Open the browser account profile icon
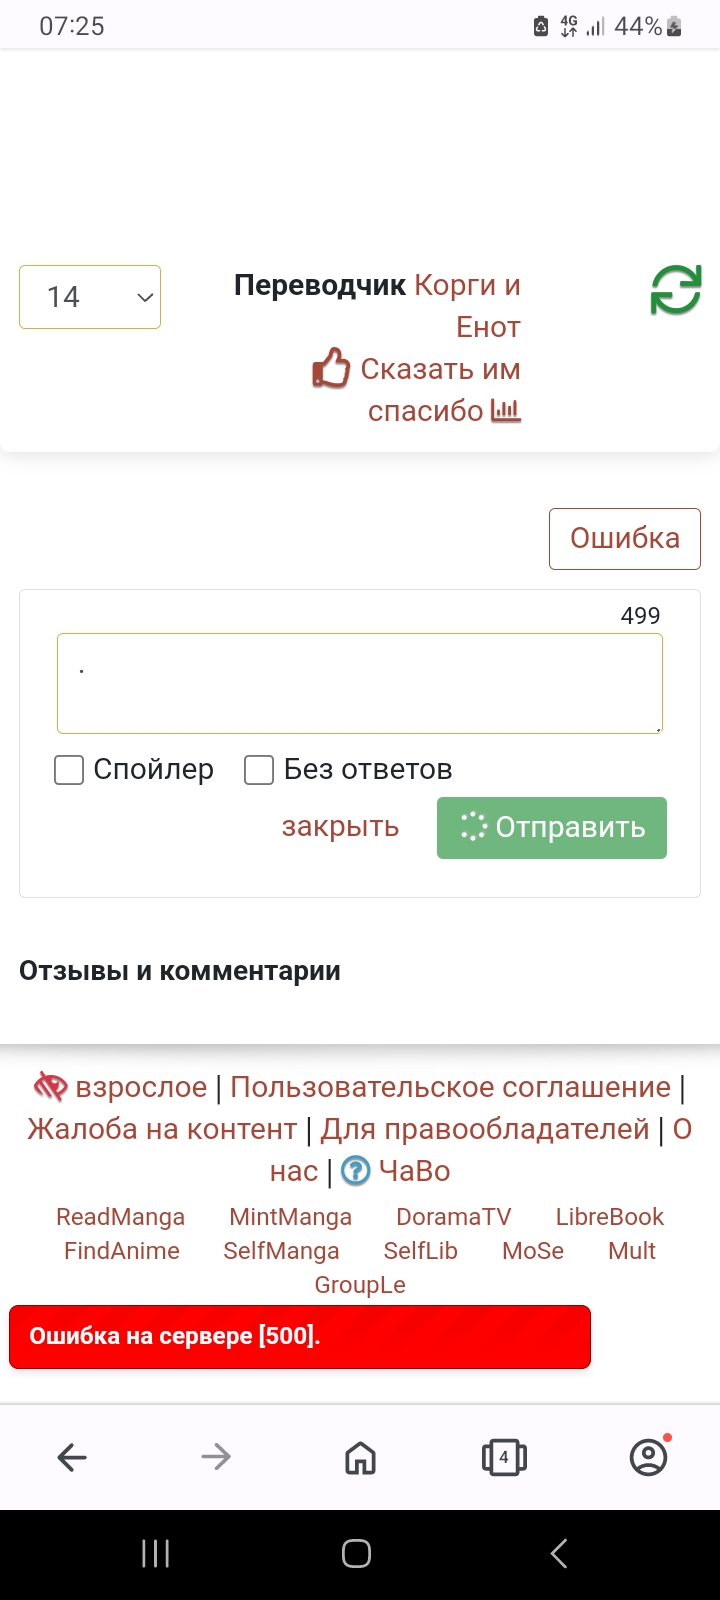This screenshot has height=1600, width=720. tap(648, 1458)
